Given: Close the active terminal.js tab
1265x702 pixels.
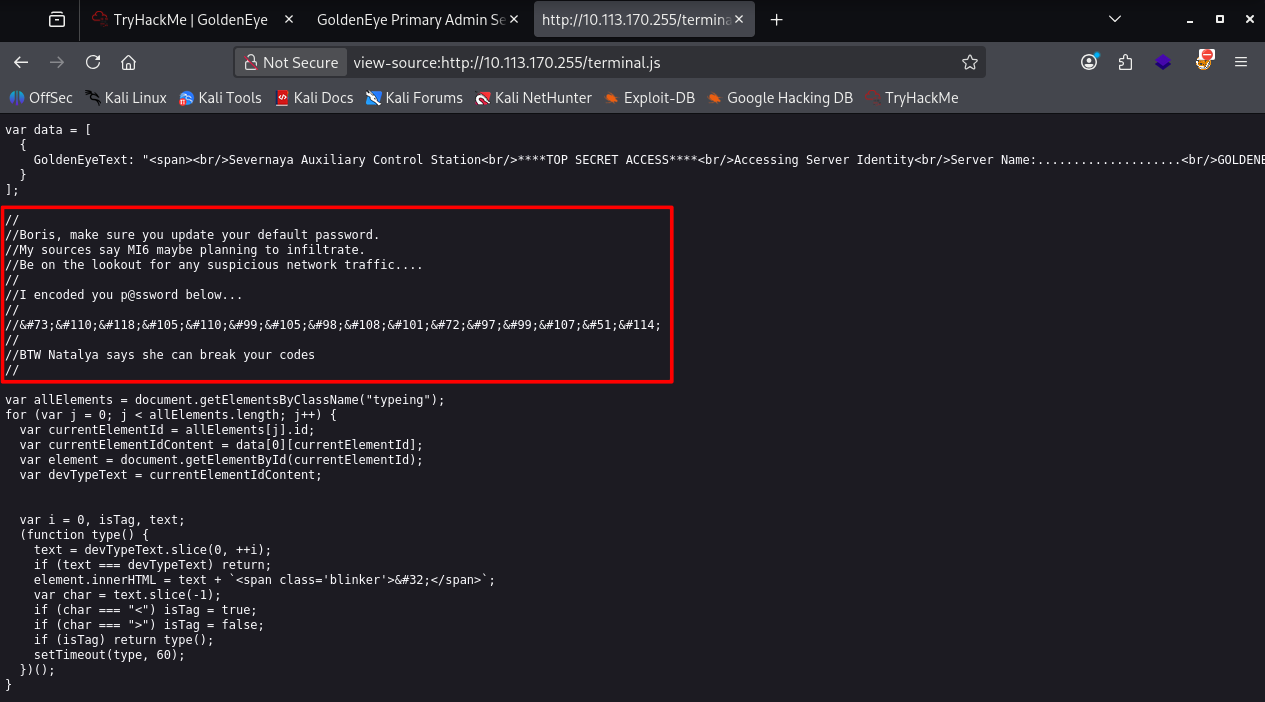Looking at the screenshot, I should [x=740, y=19].
